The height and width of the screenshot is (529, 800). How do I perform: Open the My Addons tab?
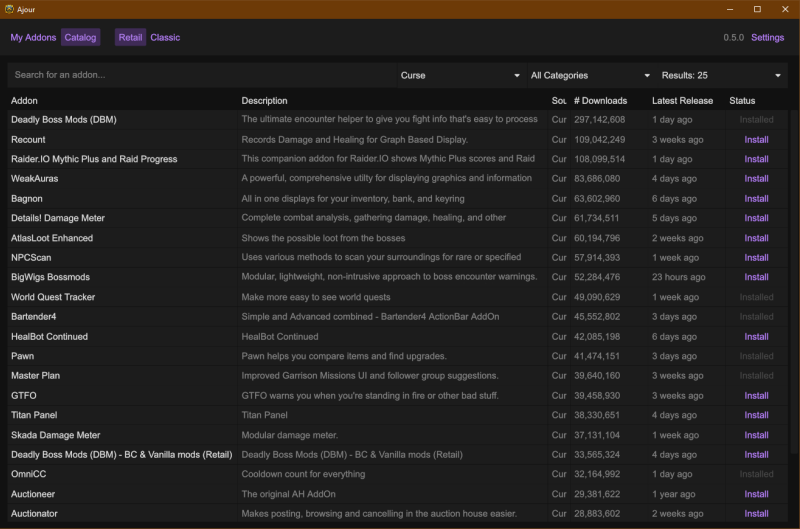33,37
